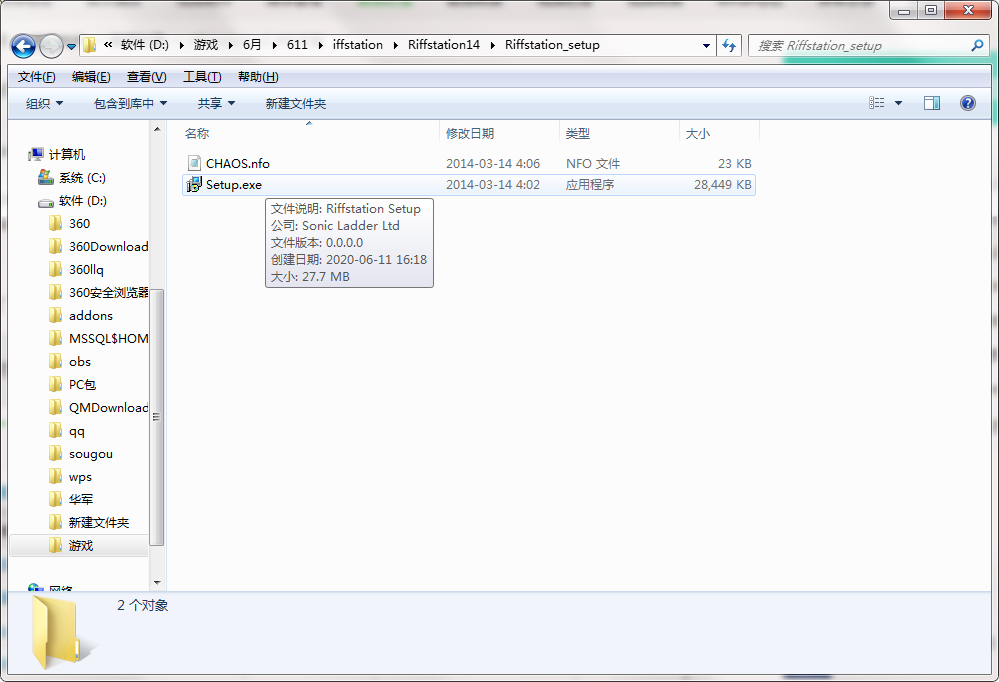This screenshot has width=999, height=682.
Task: Open the help question mark icon
Action: pyautogui.click(x=967, y=103)
